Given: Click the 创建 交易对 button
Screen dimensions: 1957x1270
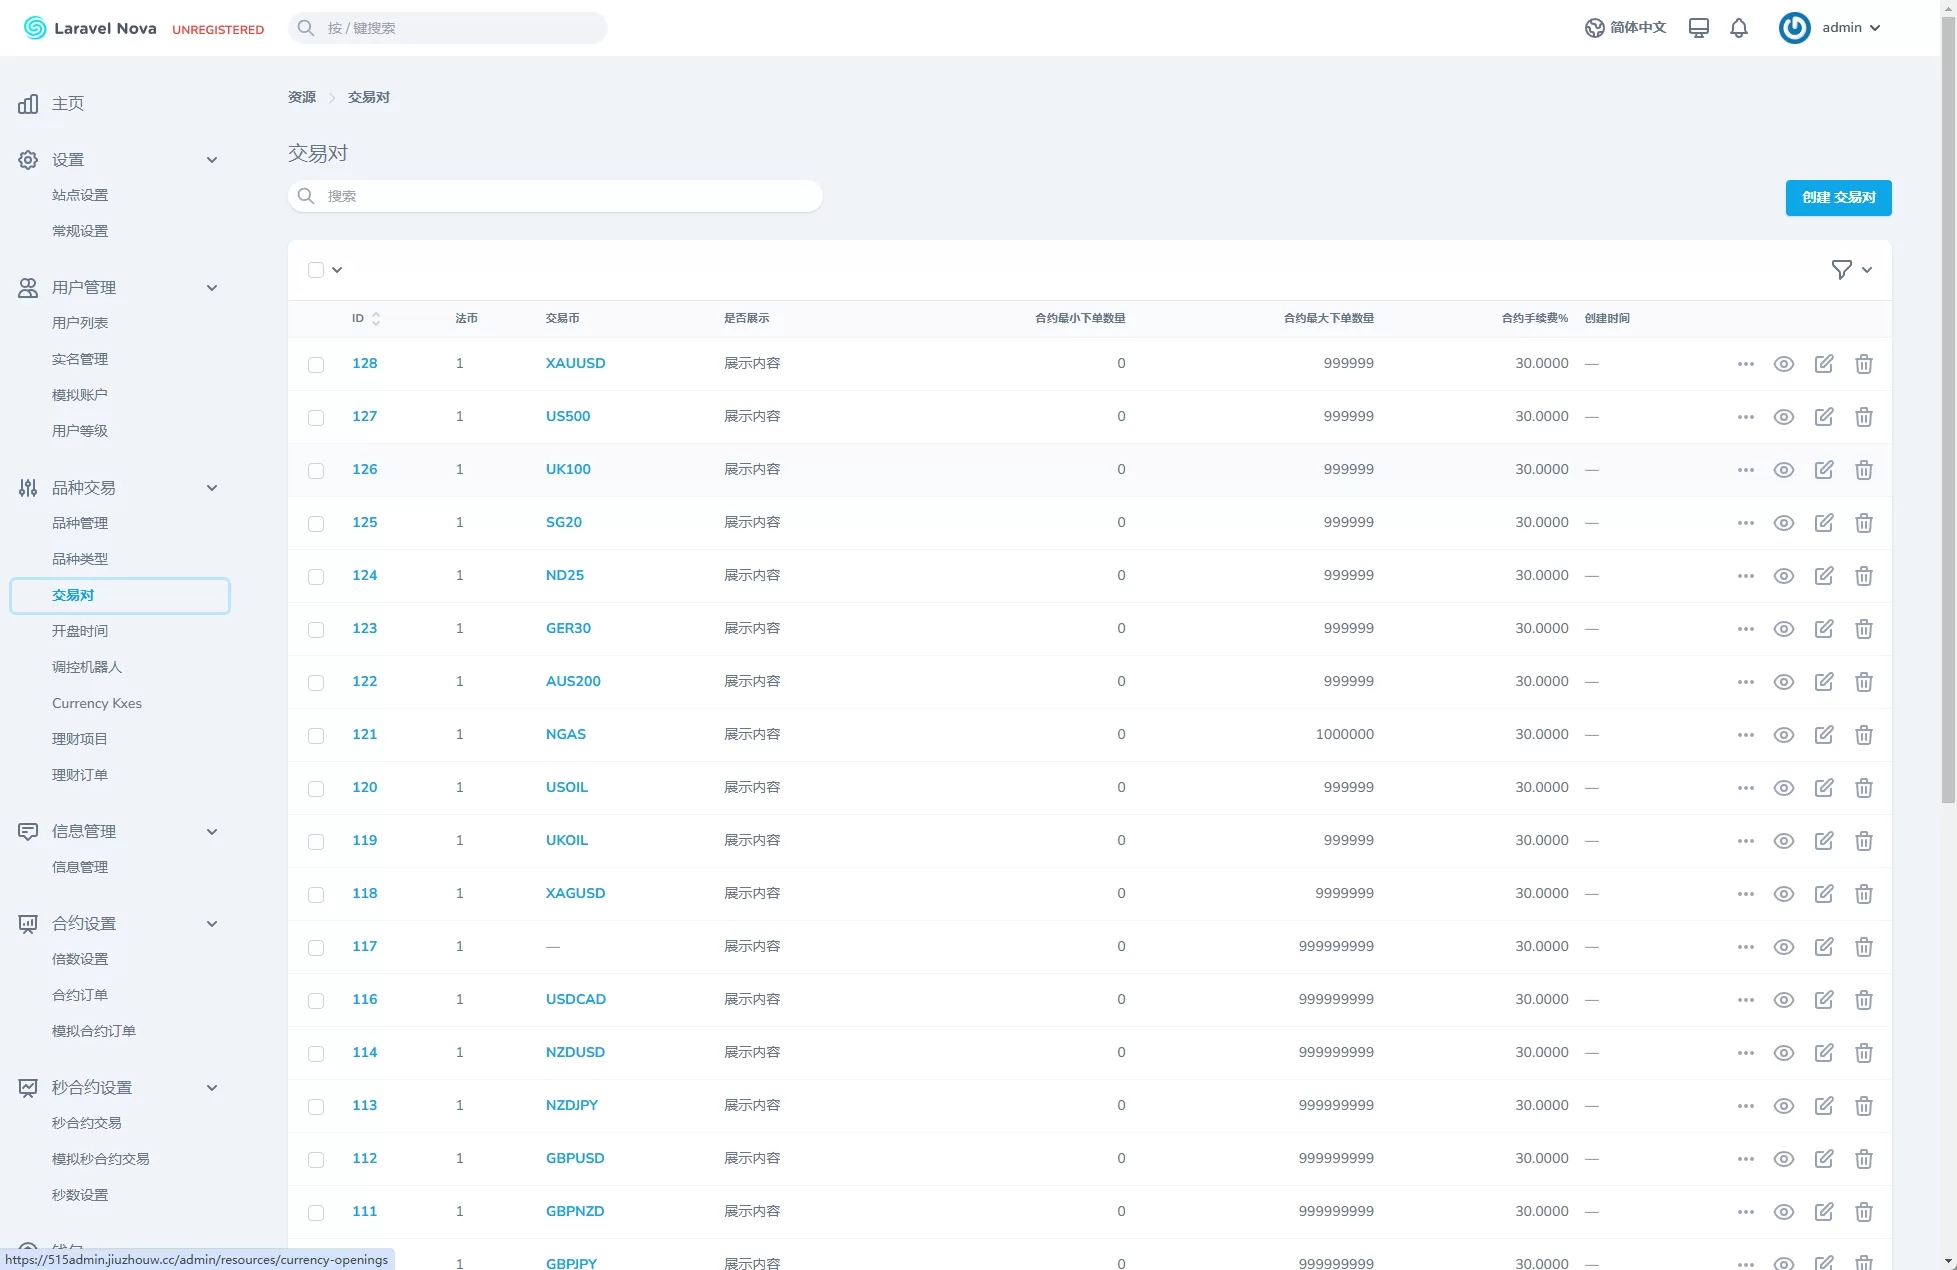Looking at the screenshot, I should pos(1837,198).
